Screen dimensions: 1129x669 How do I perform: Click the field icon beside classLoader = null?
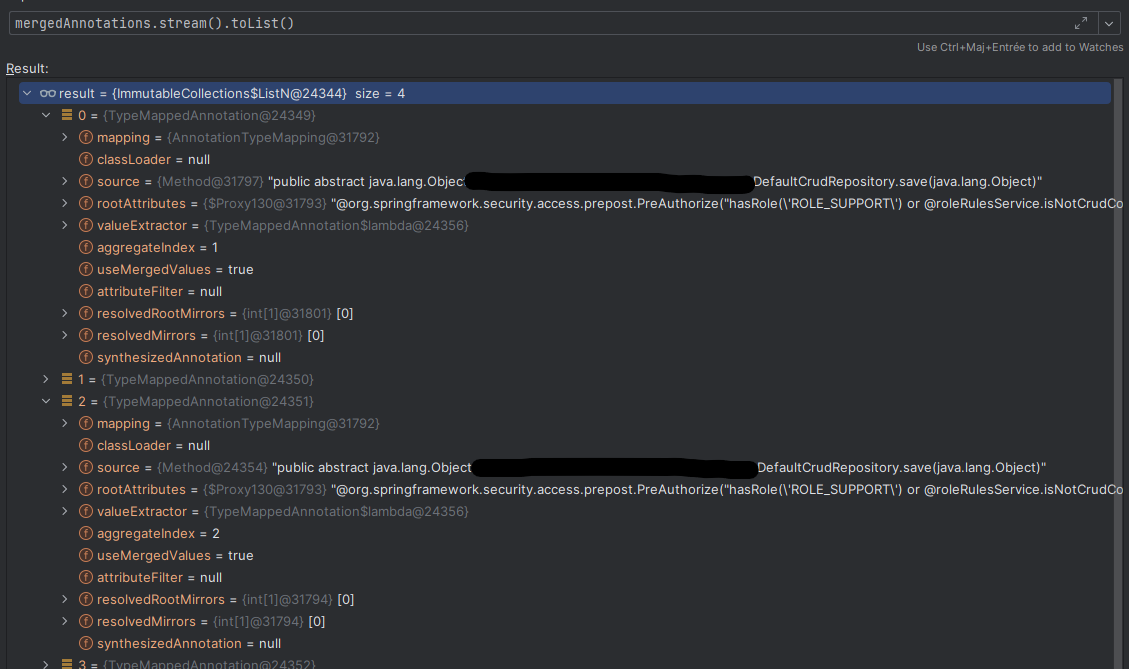[x=85, y=159]
